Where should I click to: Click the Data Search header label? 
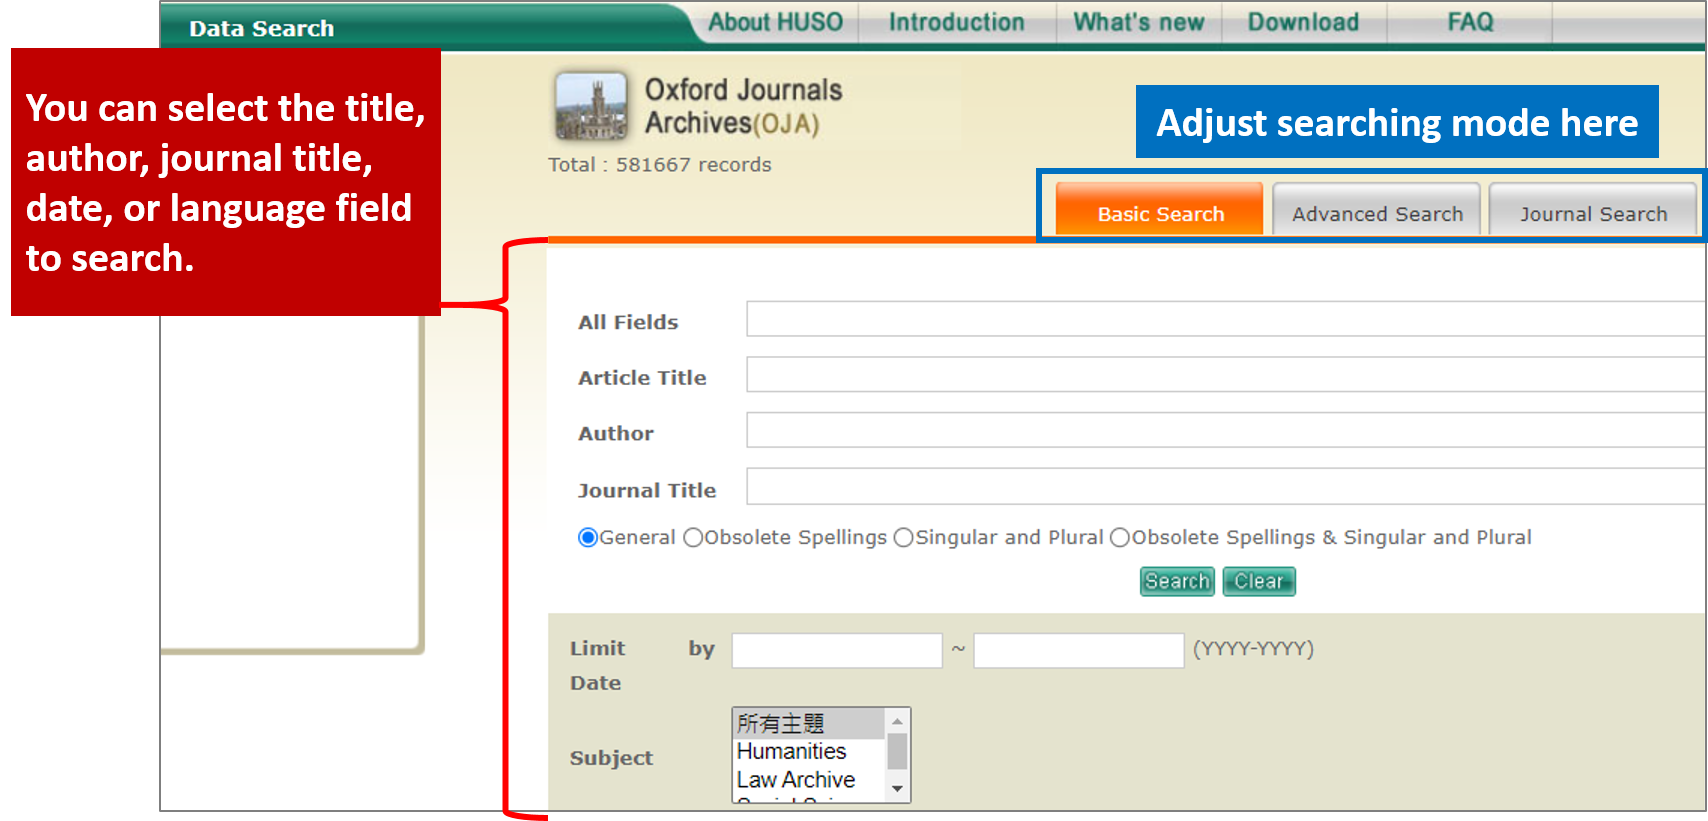(262, 28)
